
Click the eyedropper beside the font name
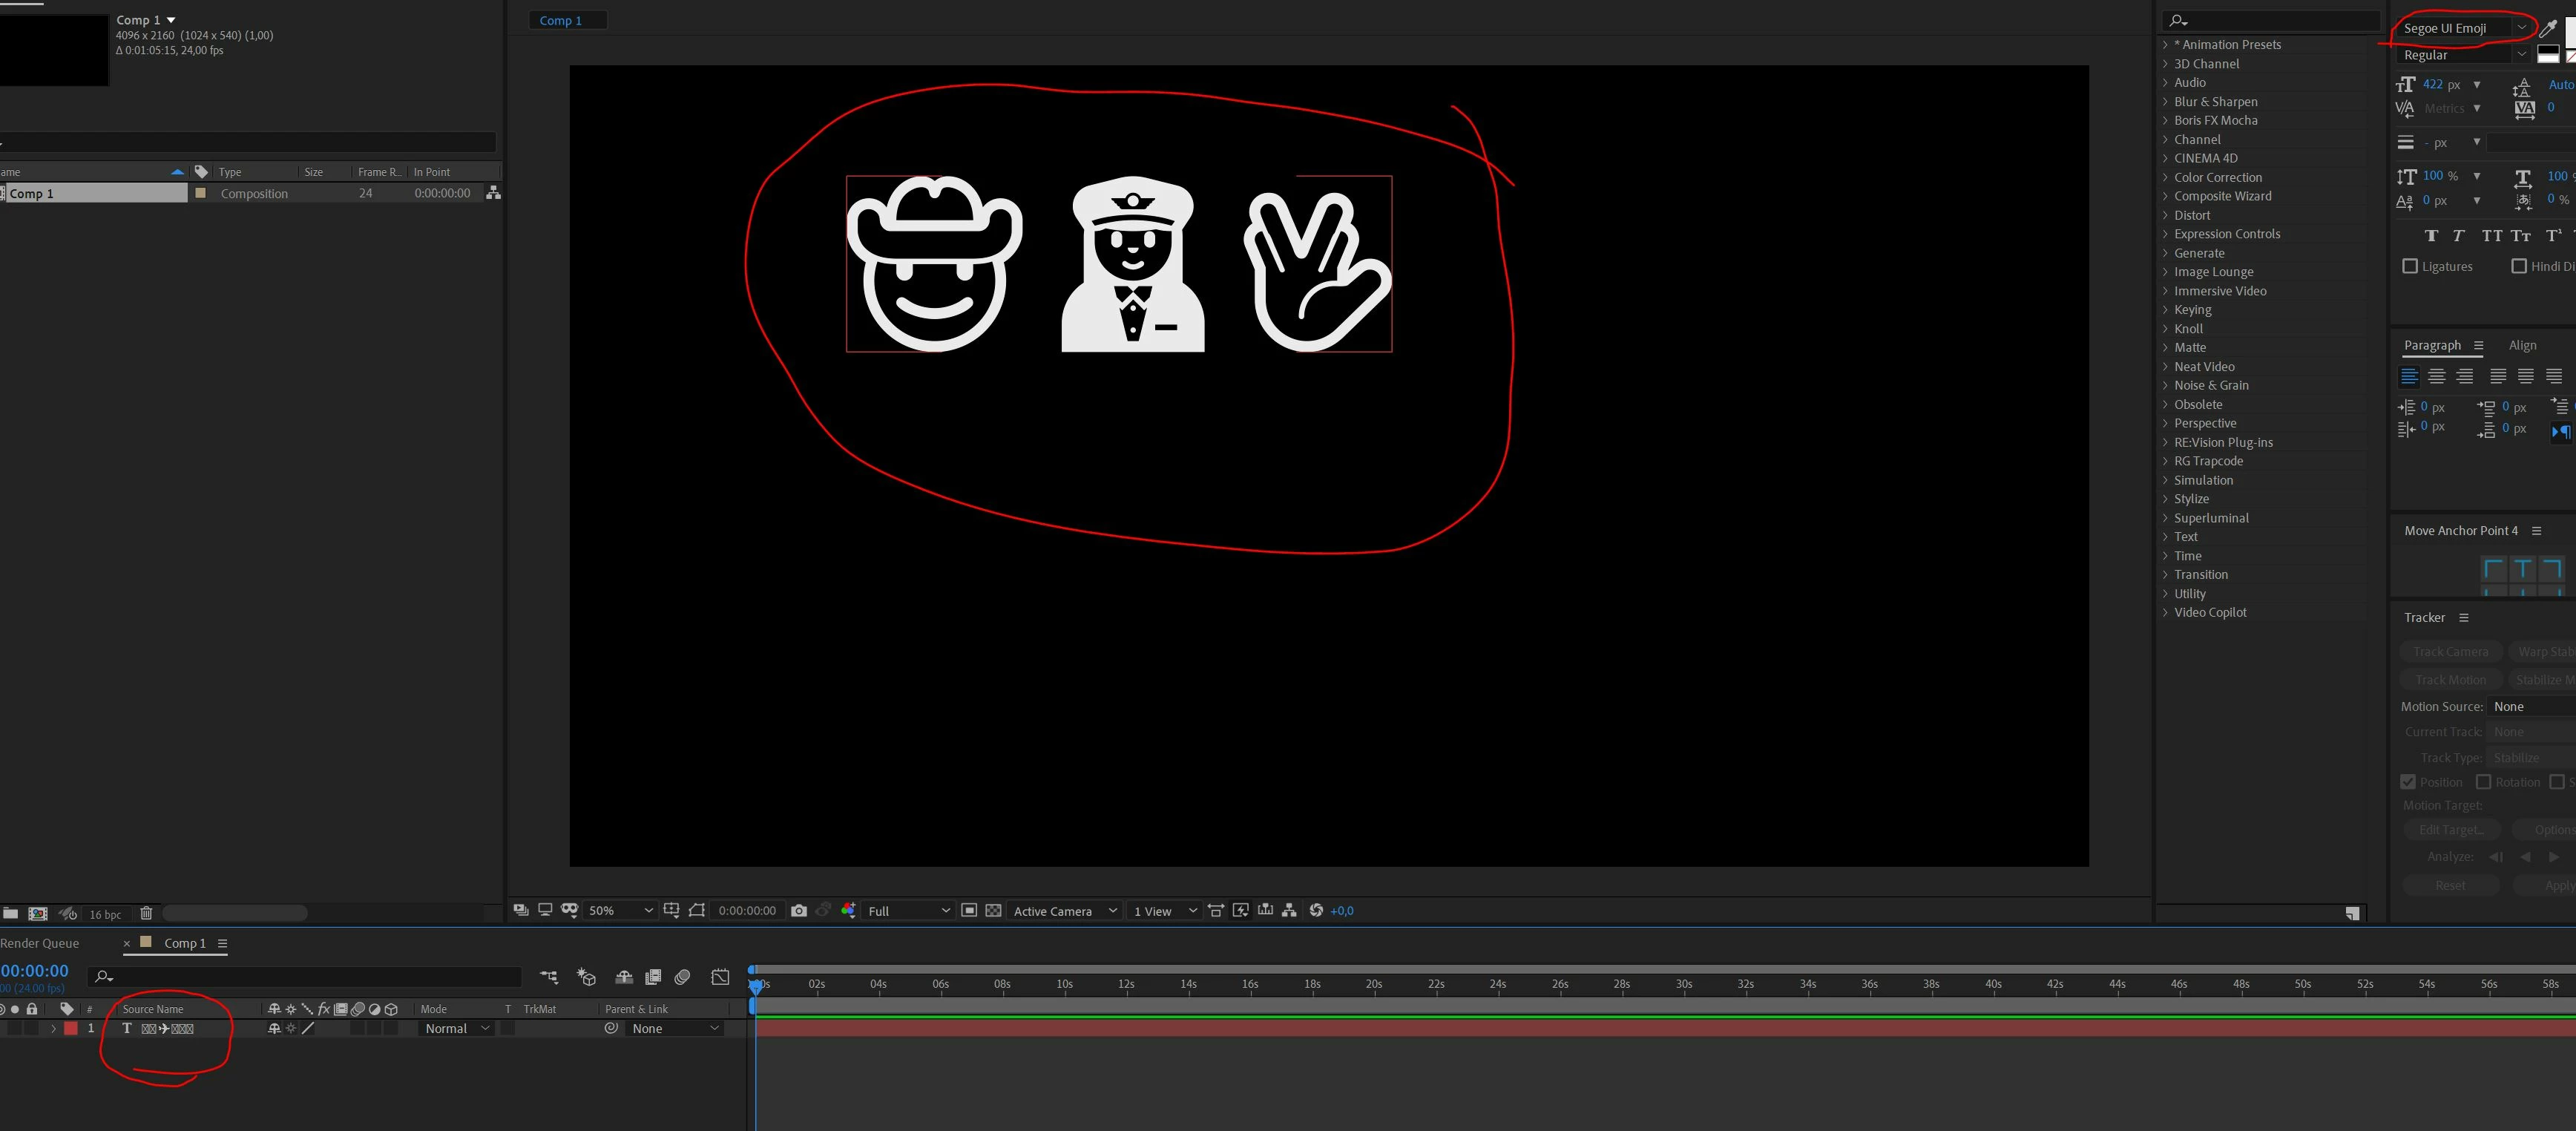2548,28
